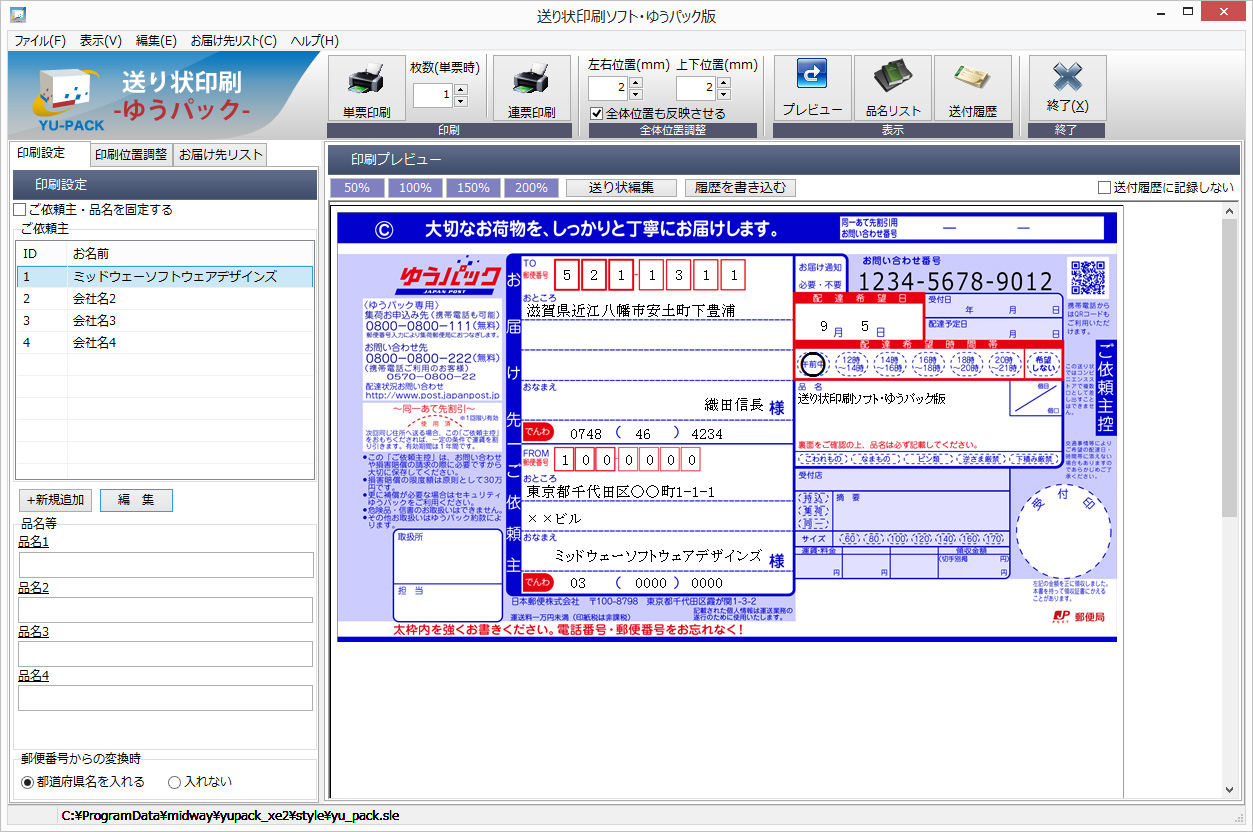Click the 枚数(単票時) number field
The width and height of the screenshot is (1253, 832).
click(433, 95)
